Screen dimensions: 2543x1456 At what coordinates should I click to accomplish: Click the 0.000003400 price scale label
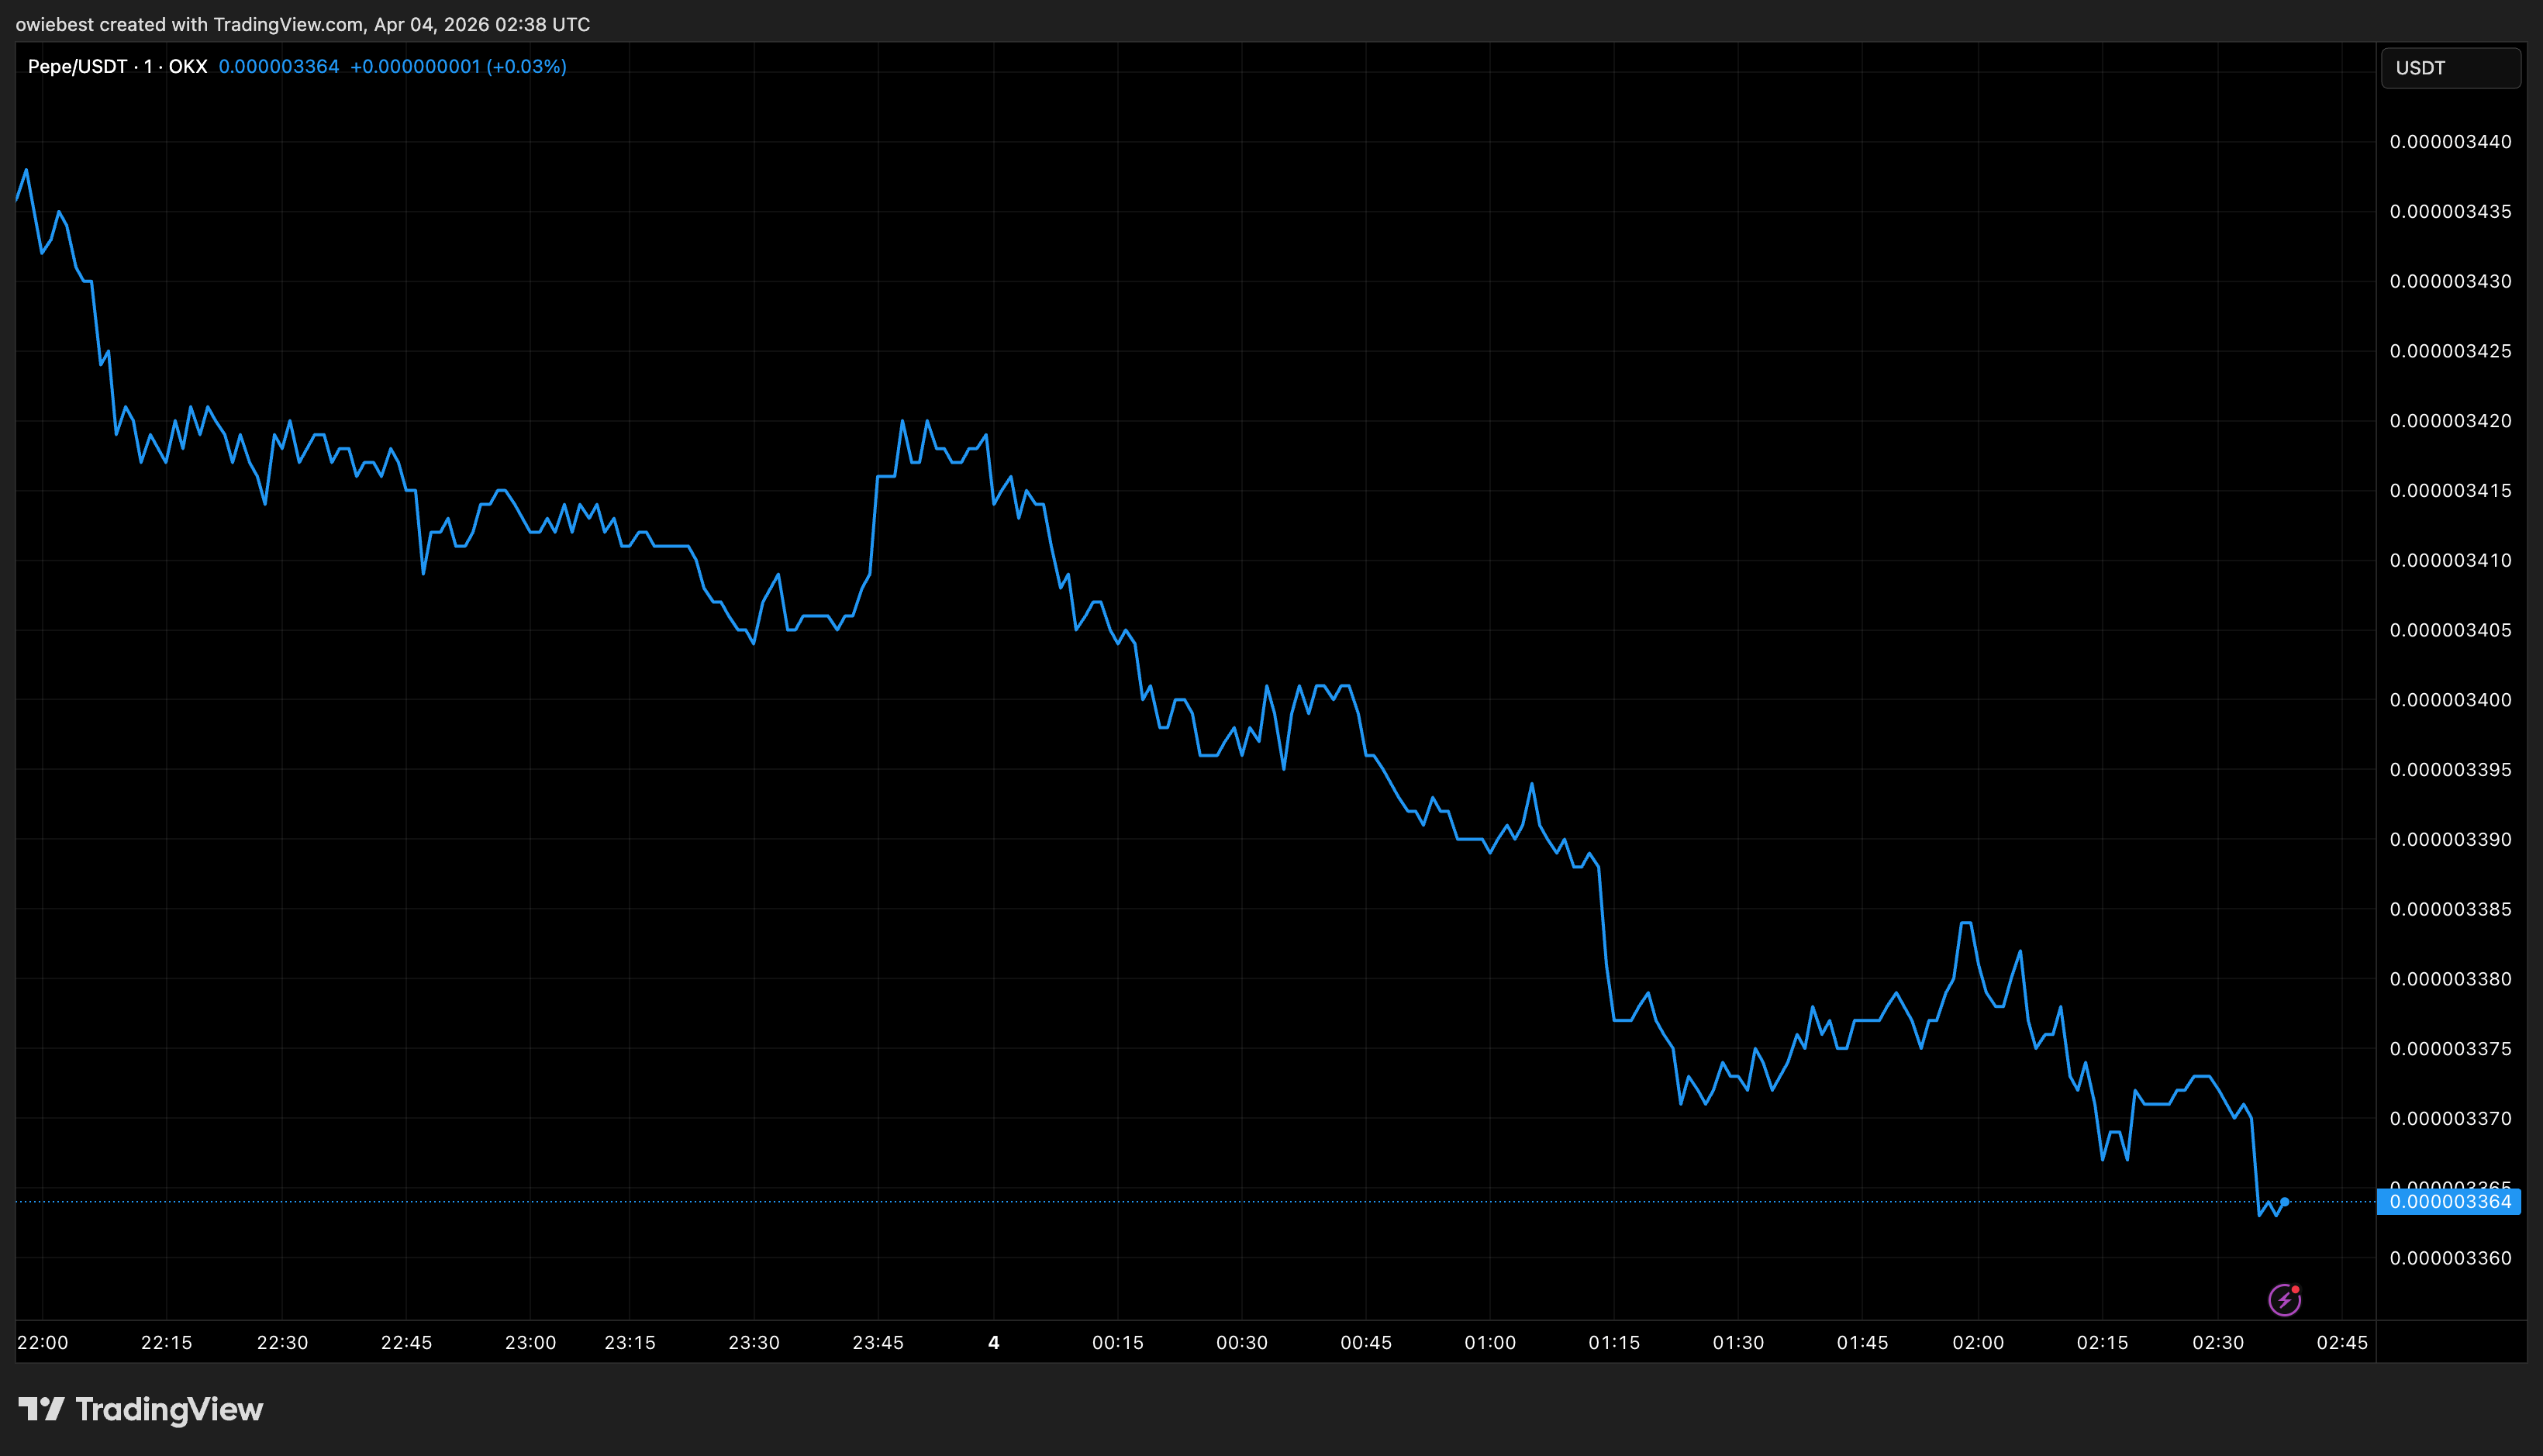(2450, 700)
